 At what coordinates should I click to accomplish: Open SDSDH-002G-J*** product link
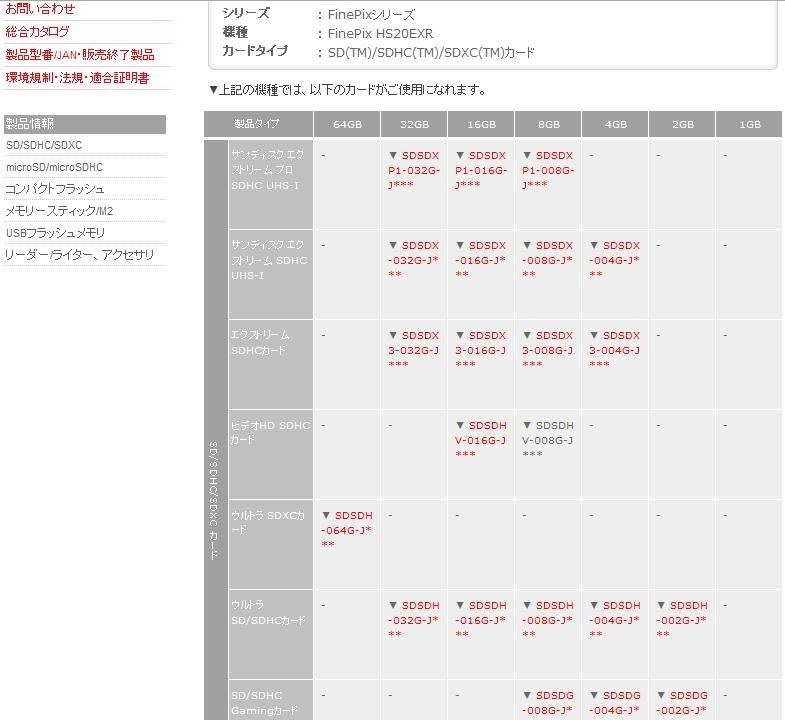tap(682, 620)
